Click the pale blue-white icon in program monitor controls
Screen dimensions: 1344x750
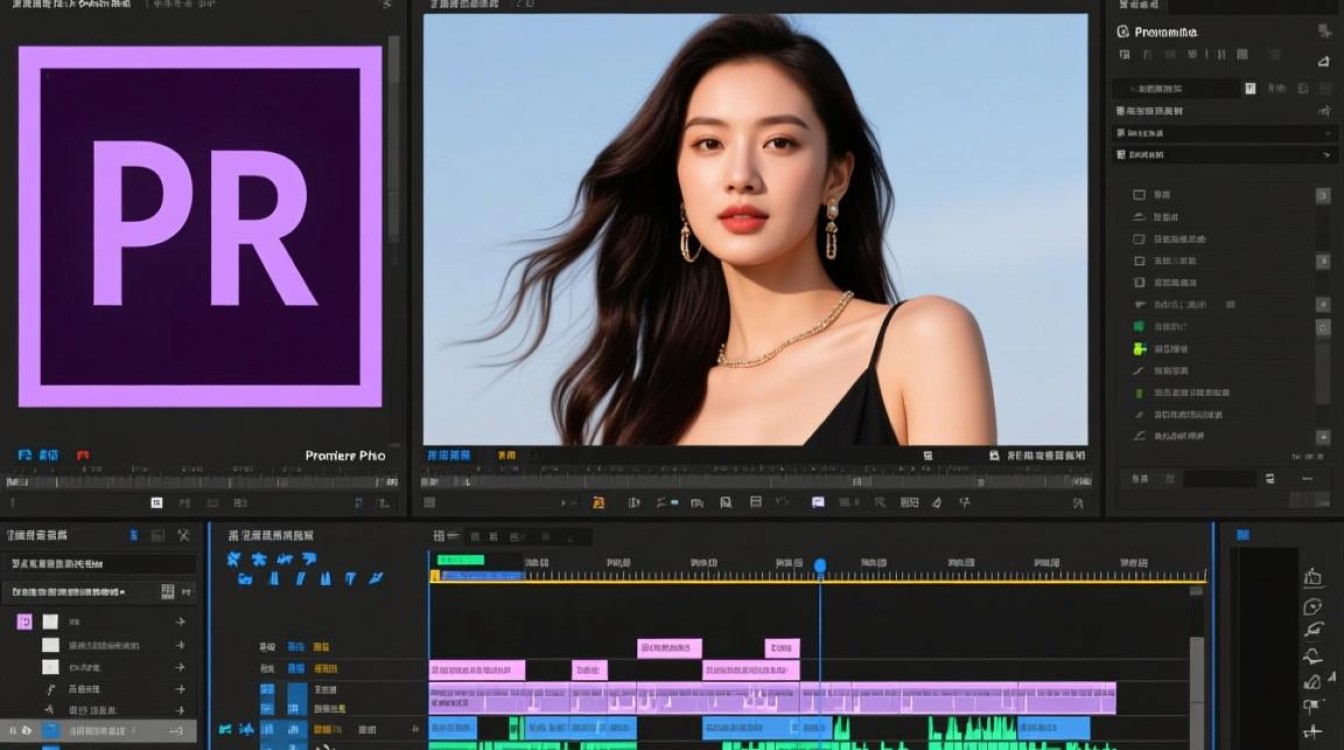(818, 502)
